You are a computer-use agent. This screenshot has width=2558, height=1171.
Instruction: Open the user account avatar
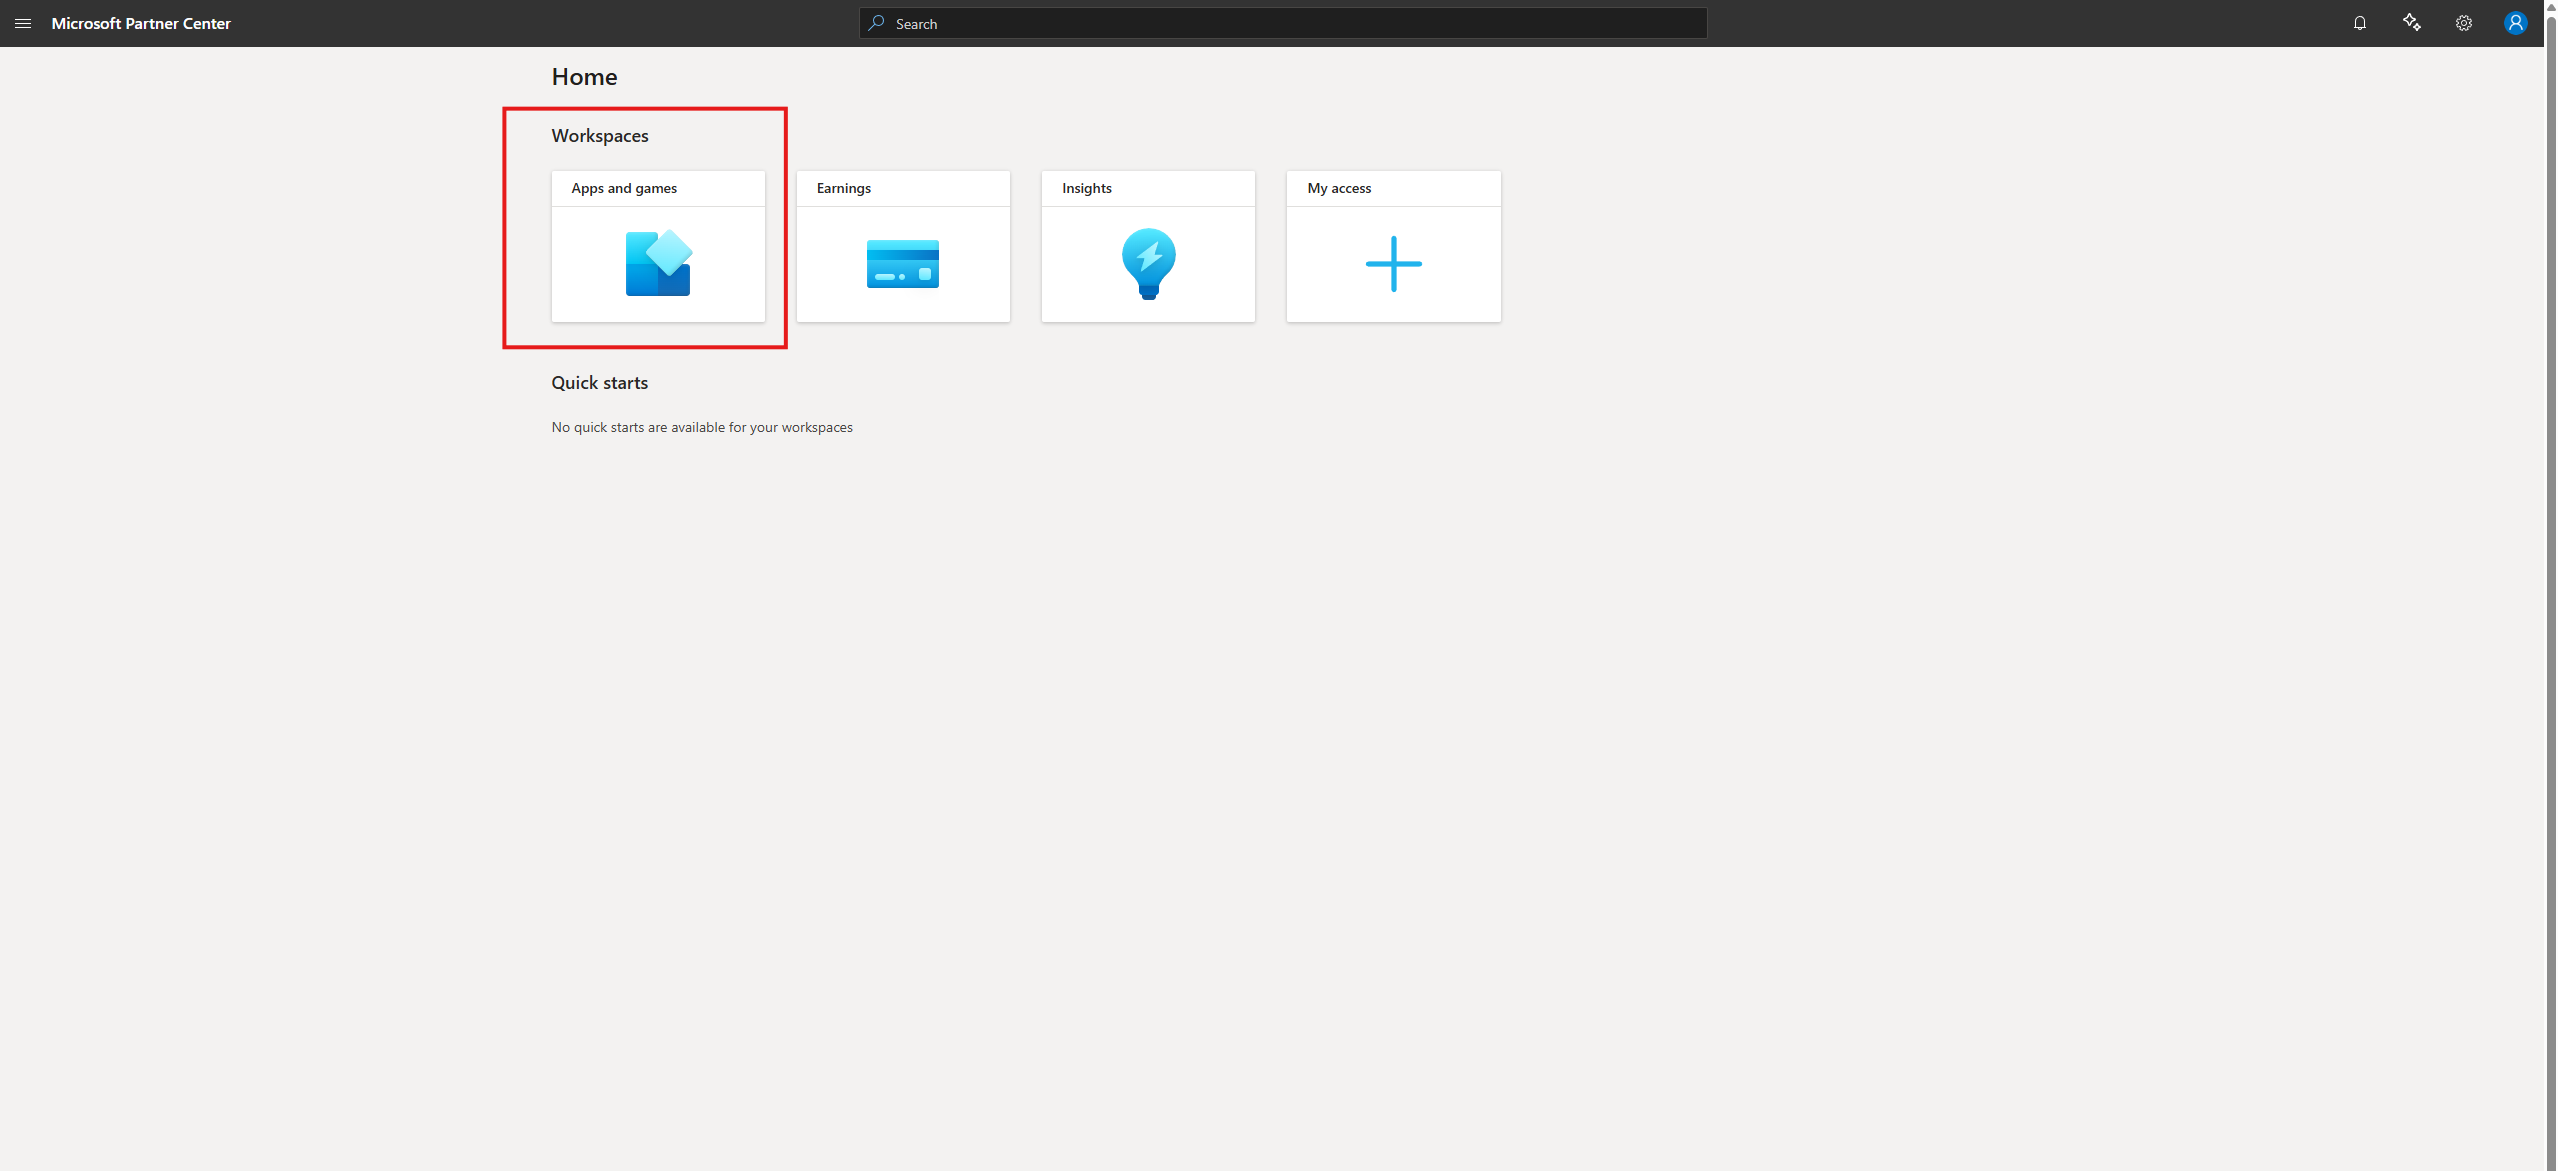point(2516,23)
